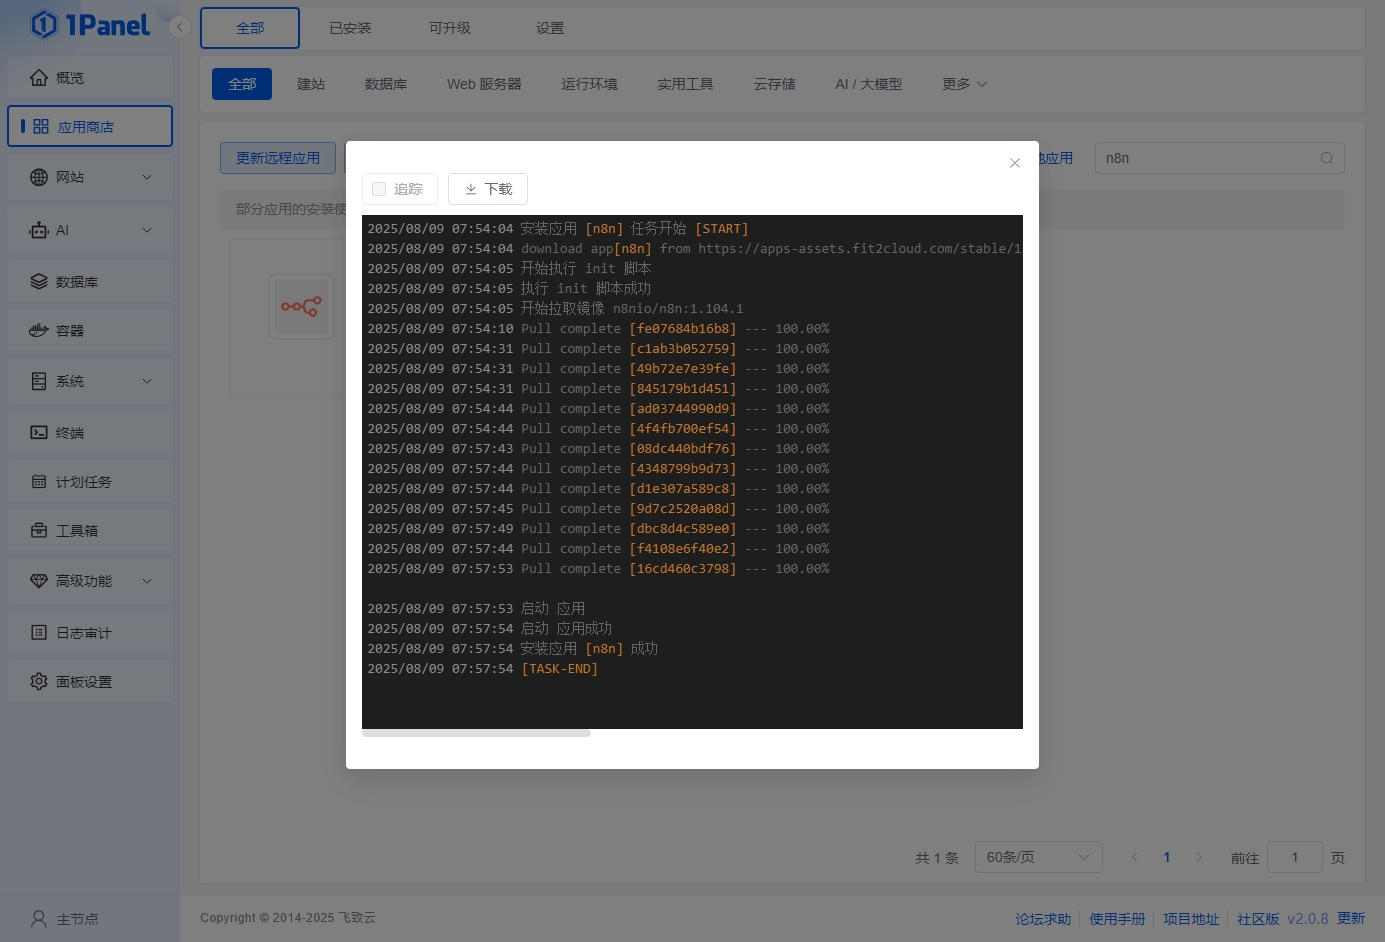Select page 1 in pagination
1385x942 pixels.
(1167, 857)
